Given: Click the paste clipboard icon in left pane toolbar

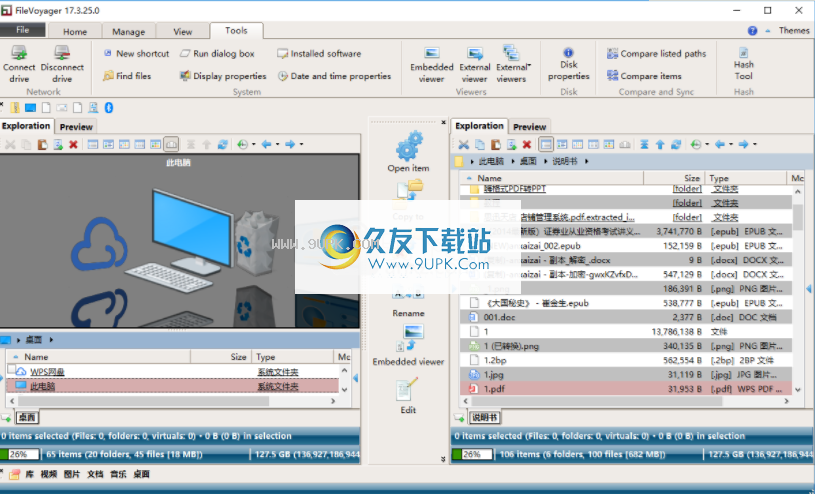Looking at the screenshot, I should coord(42,144).
